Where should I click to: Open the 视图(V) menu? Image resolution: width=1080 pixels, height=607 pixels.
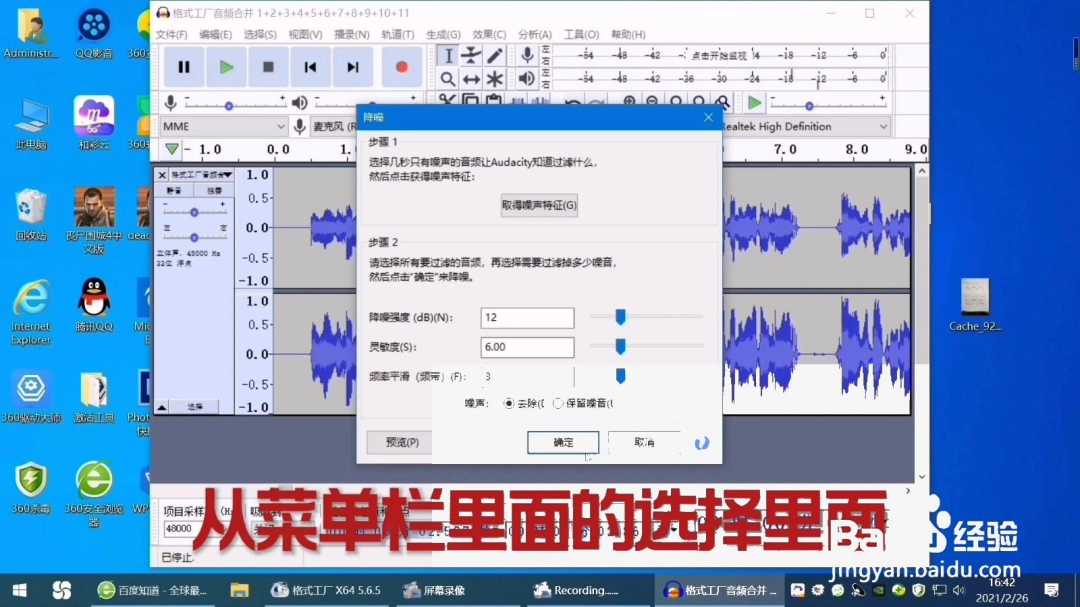tap(305, 34)
